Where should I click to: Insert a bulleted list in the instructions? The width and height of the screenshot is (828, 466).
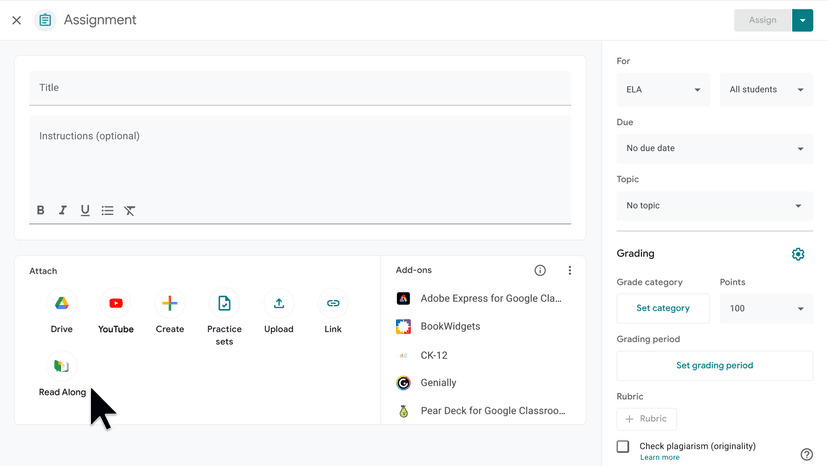pyautogui.click(x=107, y=210)
